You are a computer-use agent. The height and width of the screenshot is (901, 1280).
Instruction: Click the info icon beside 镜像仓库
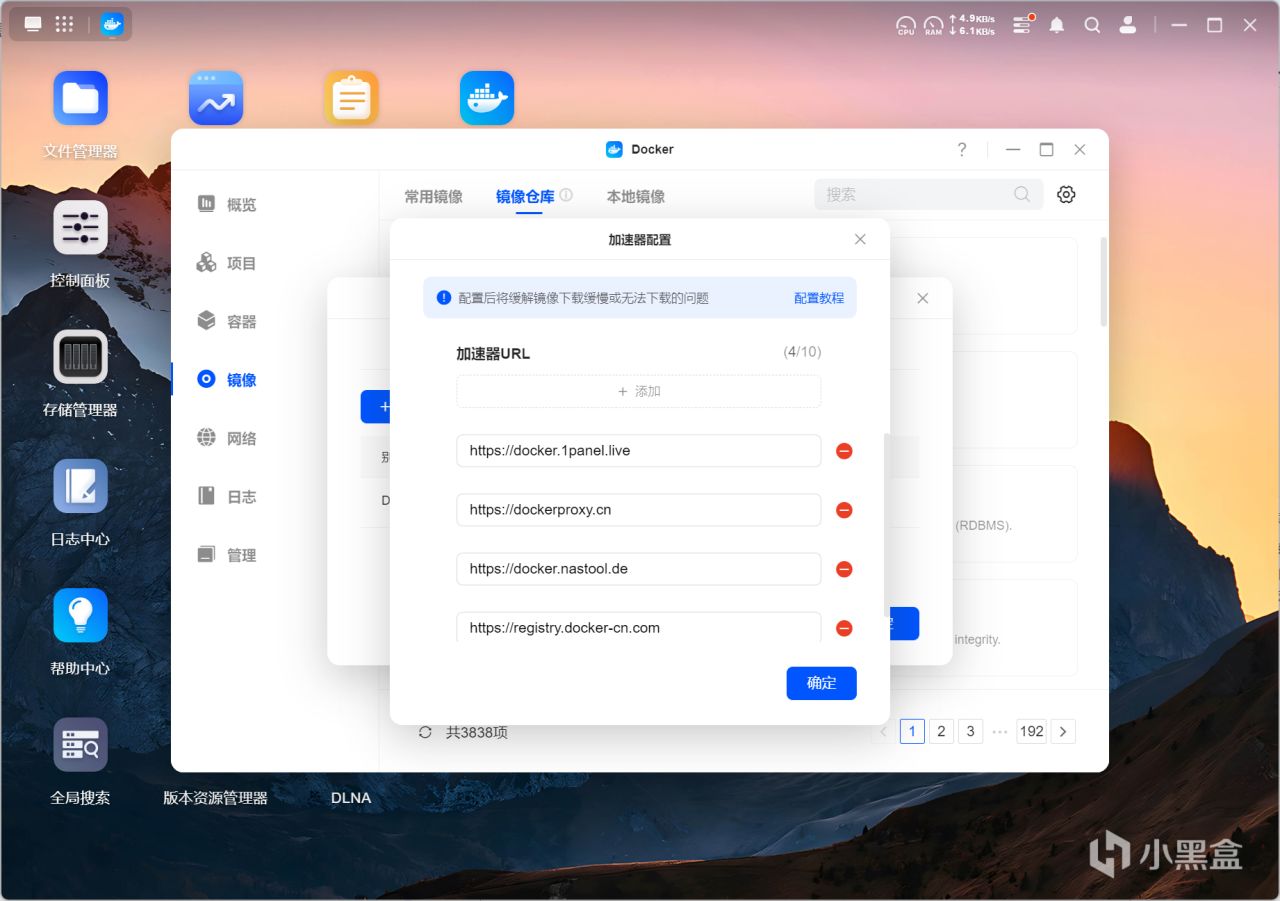566,195
